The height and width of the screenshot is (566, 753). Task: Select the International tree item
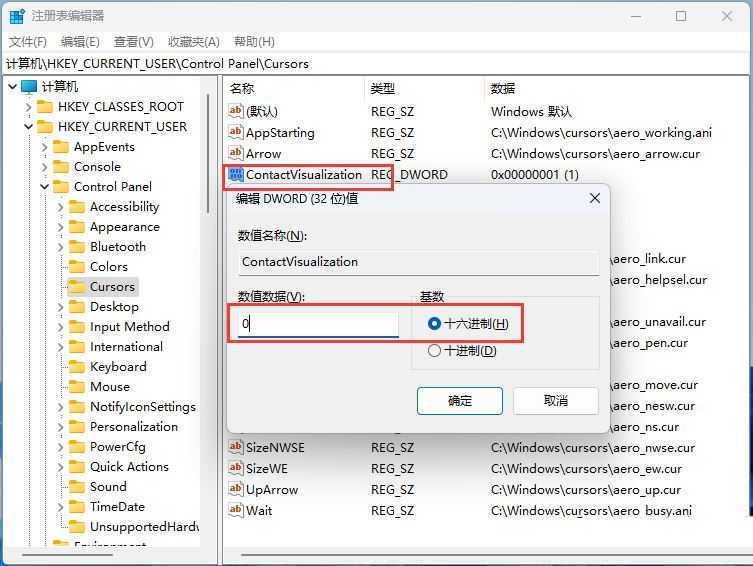[x=126, y=347]
